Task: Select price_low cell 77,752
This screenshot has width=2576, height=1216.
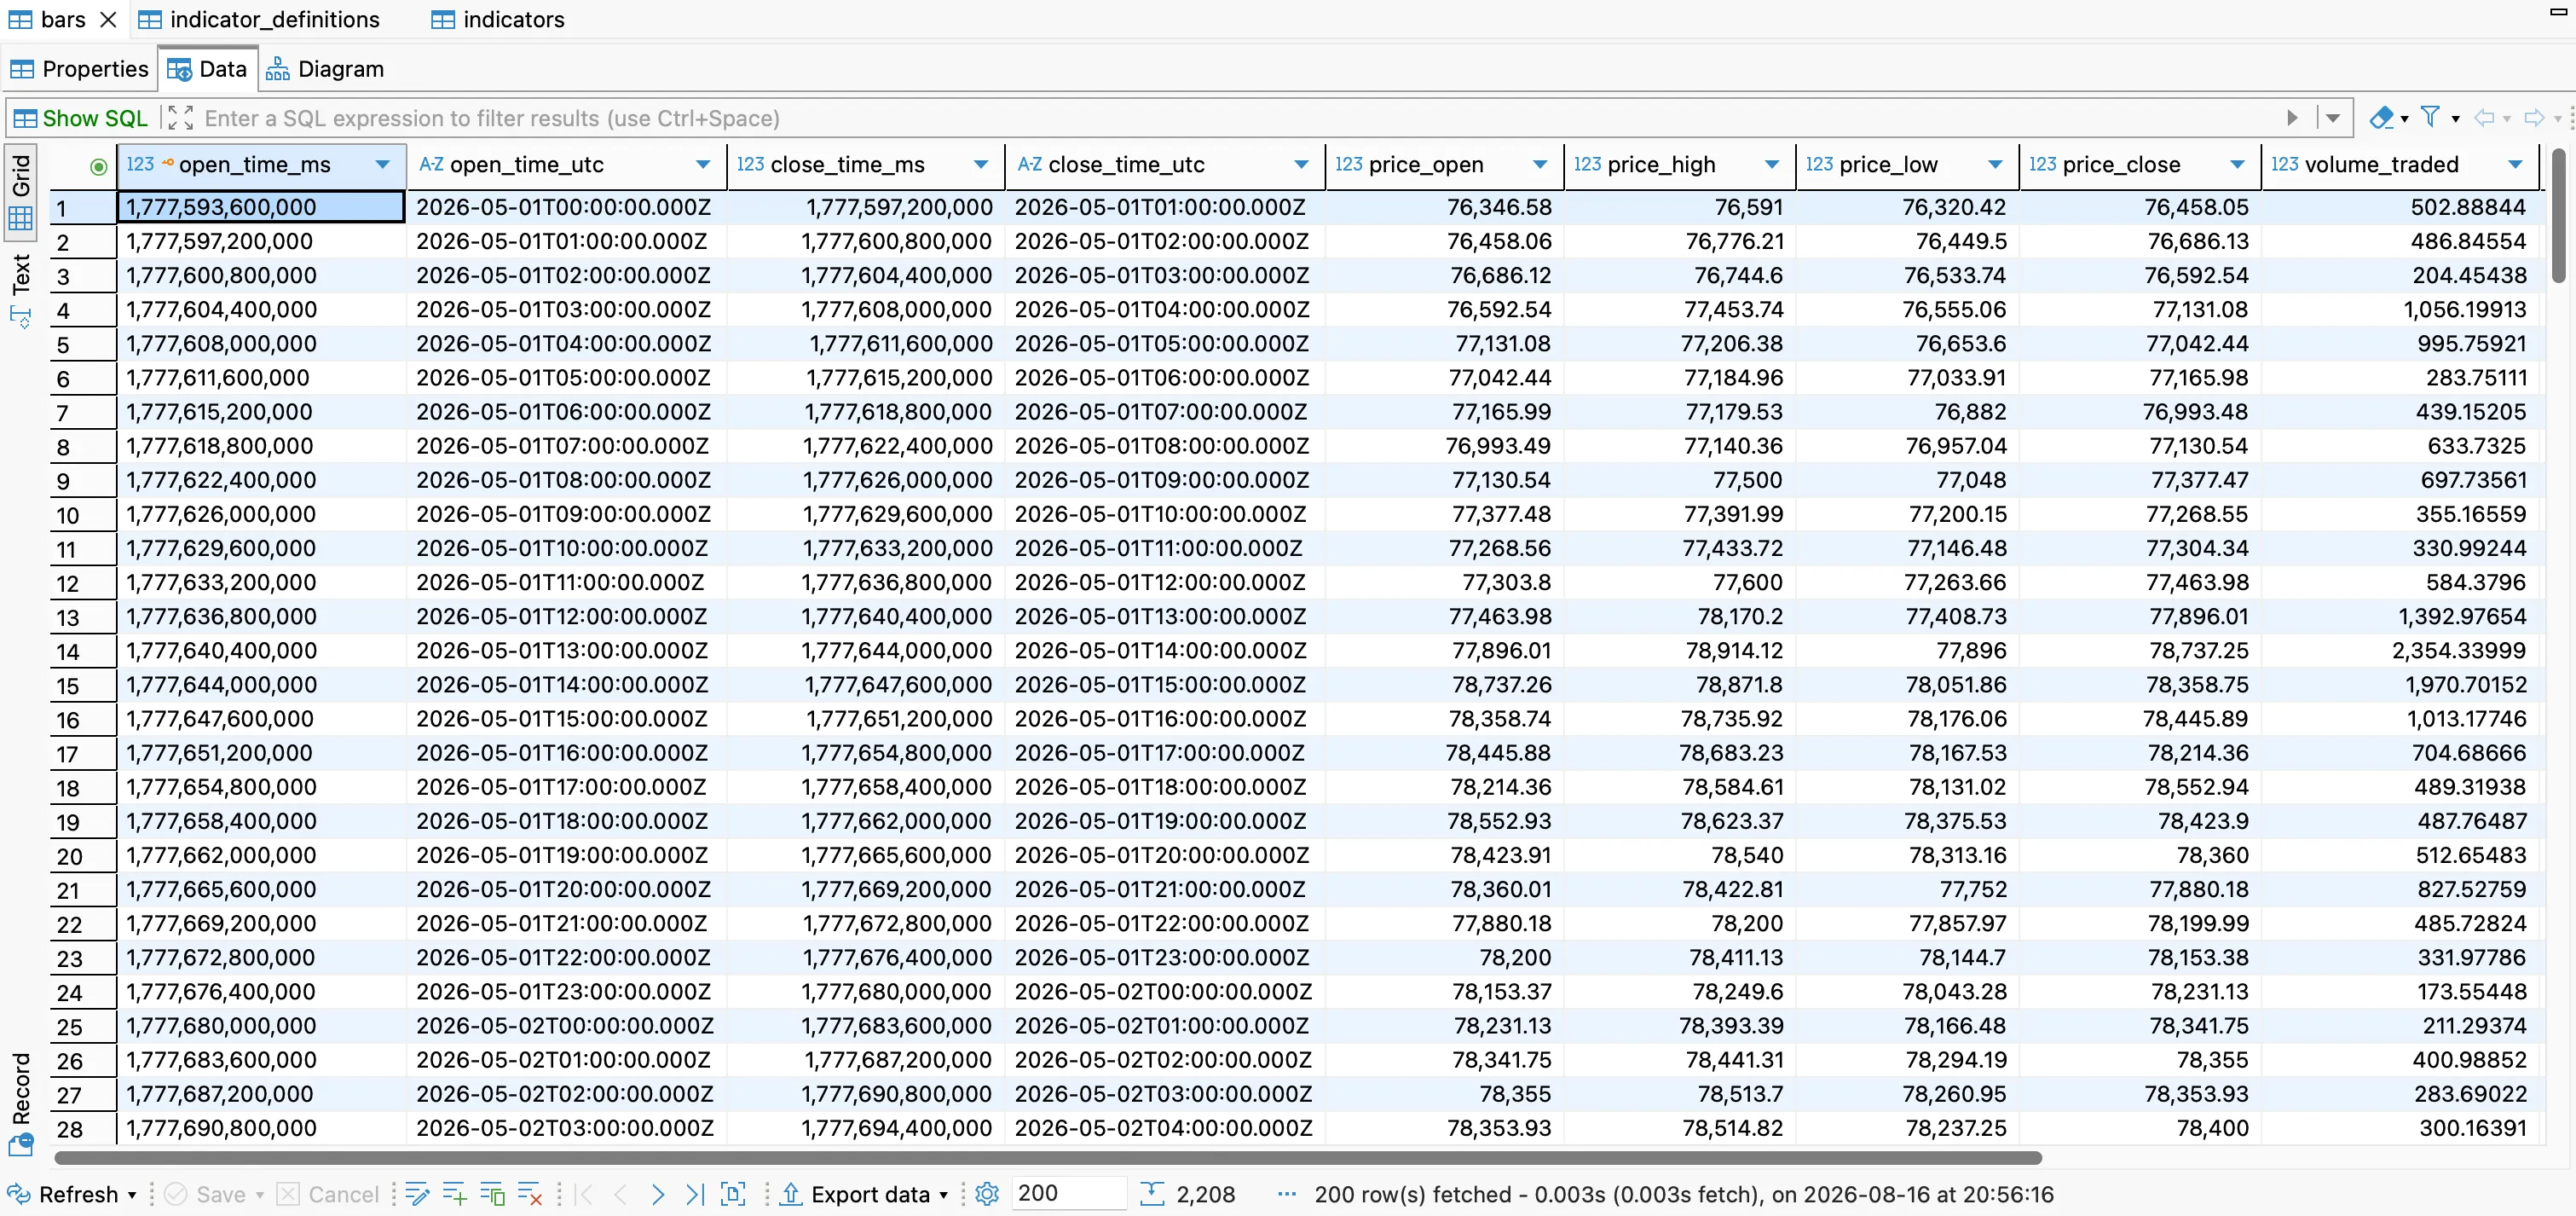Action: point(1907,890)
